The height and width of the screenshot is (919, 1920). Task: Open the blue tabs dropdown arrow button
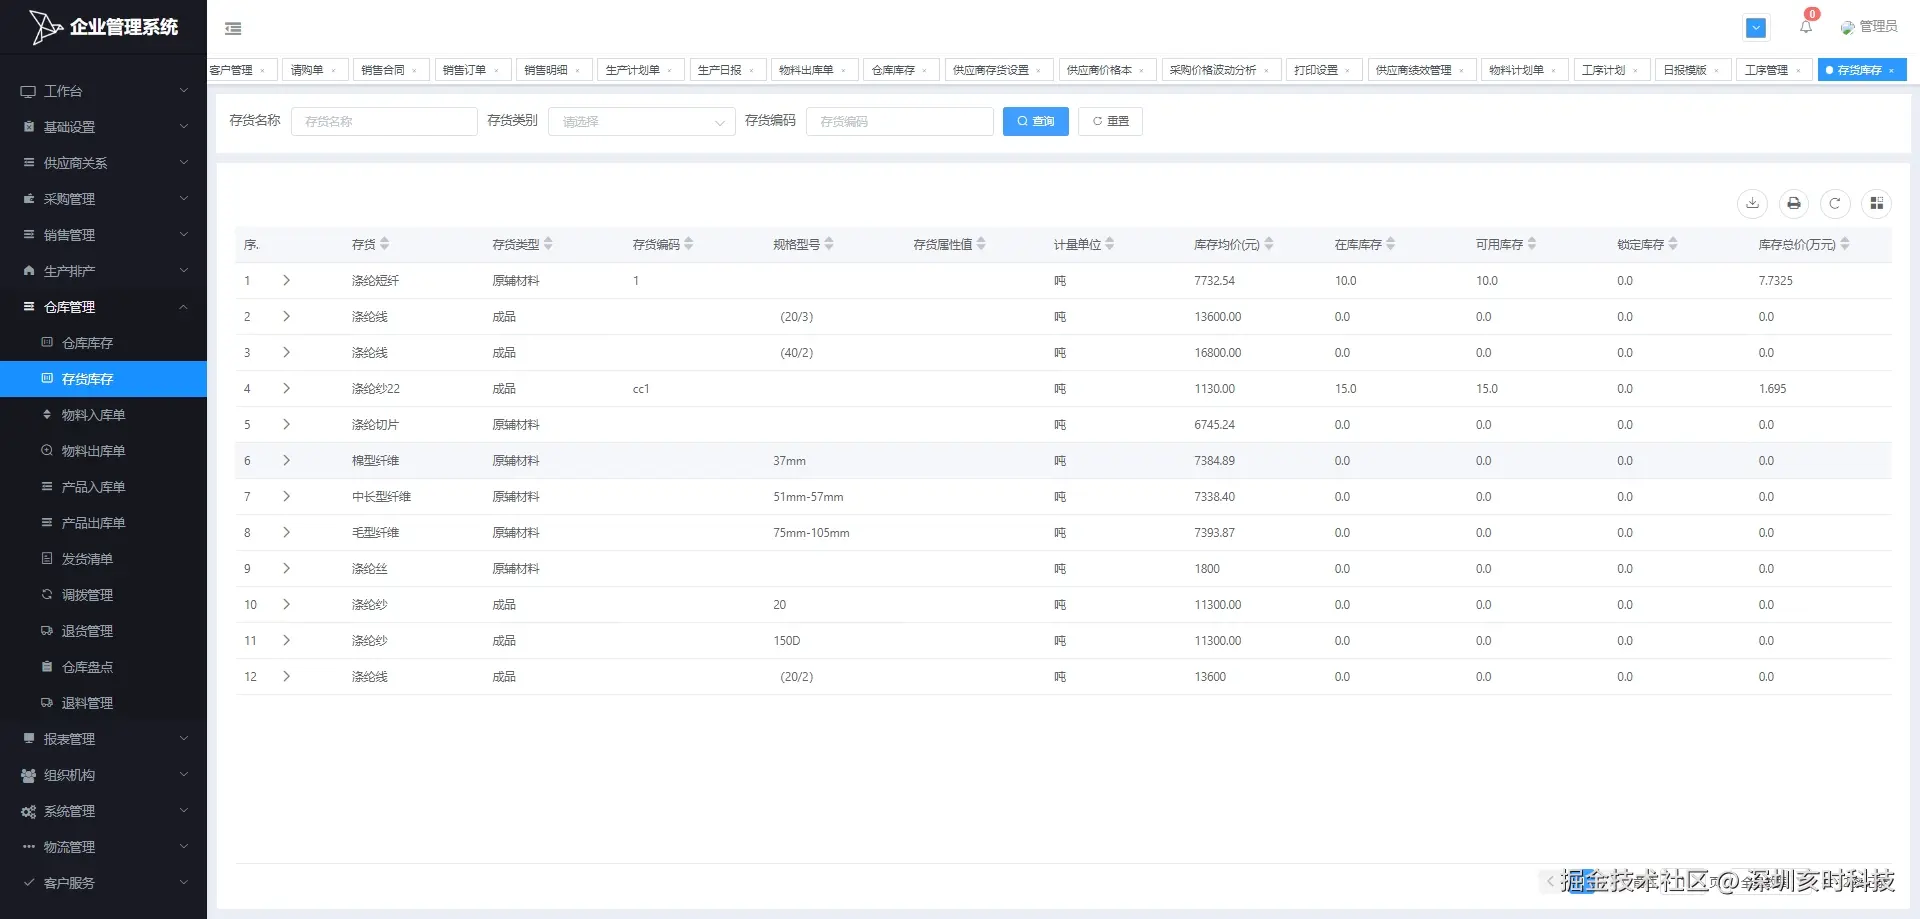click(1756, 28)
